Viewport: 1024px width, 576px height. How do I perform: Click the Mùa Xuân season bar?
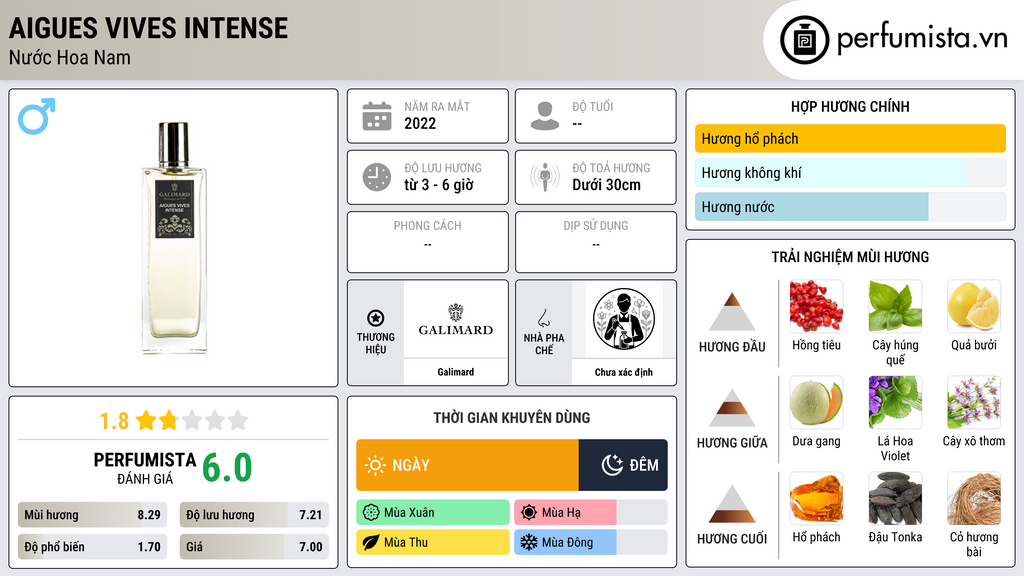coord(433,513)
